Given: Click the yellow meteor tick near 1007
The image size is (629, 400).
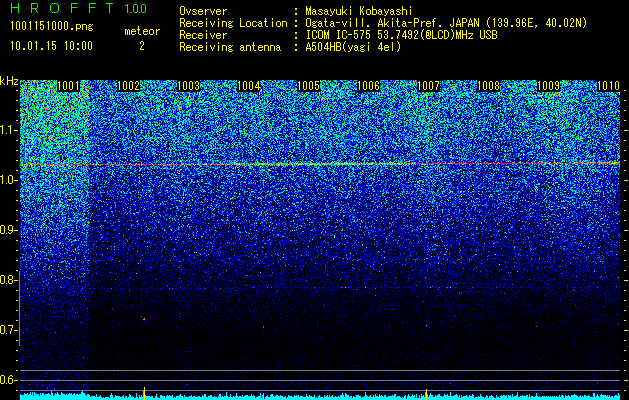Looking at the screenshot, I should pos(426,394).
